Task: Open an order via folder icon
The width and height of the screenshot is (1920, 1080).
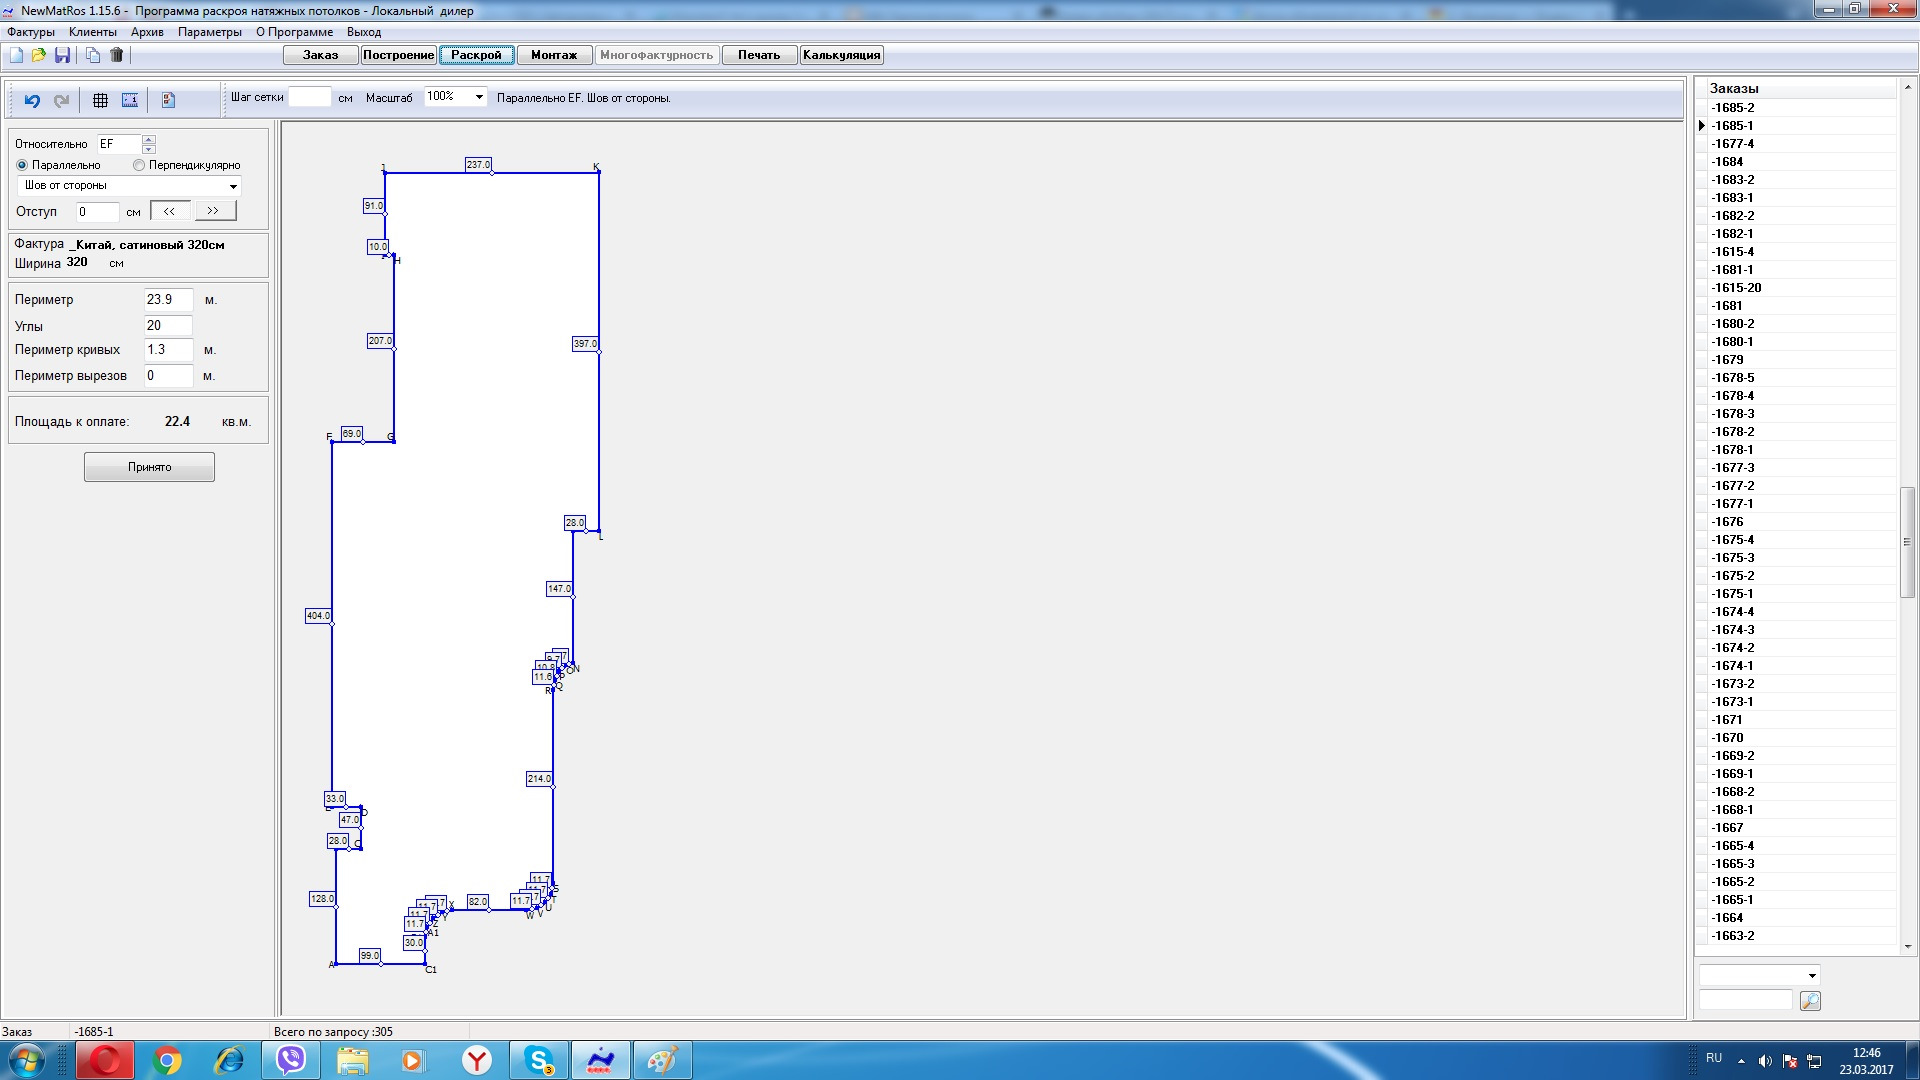Action: click(39, 55)
